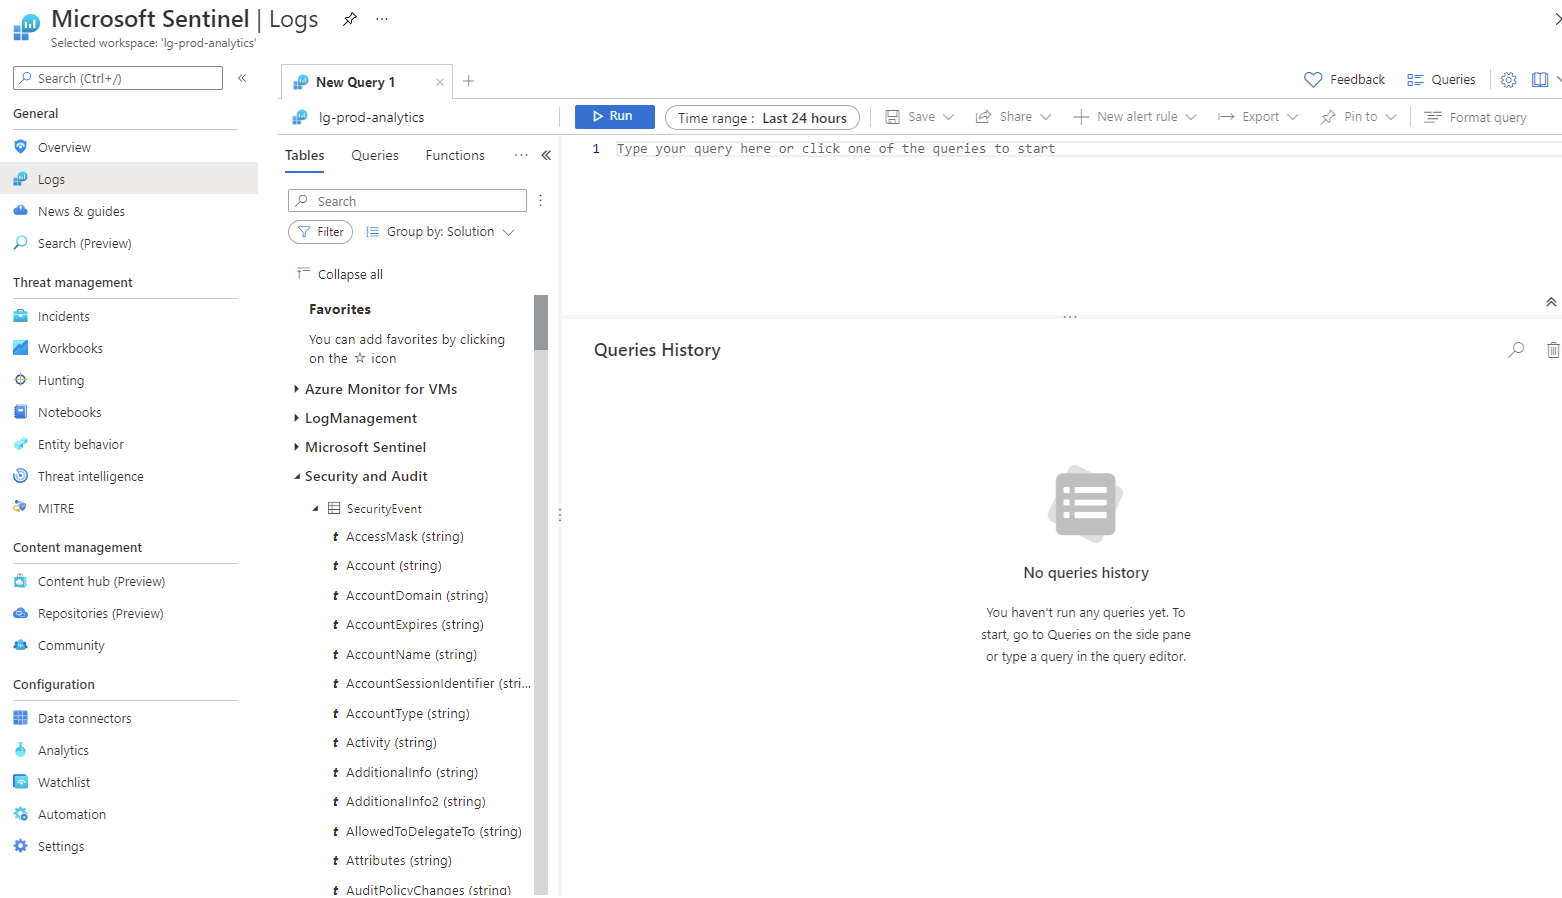
Task: Change the time range Last 24 hours
Action: tap(762, 118)
